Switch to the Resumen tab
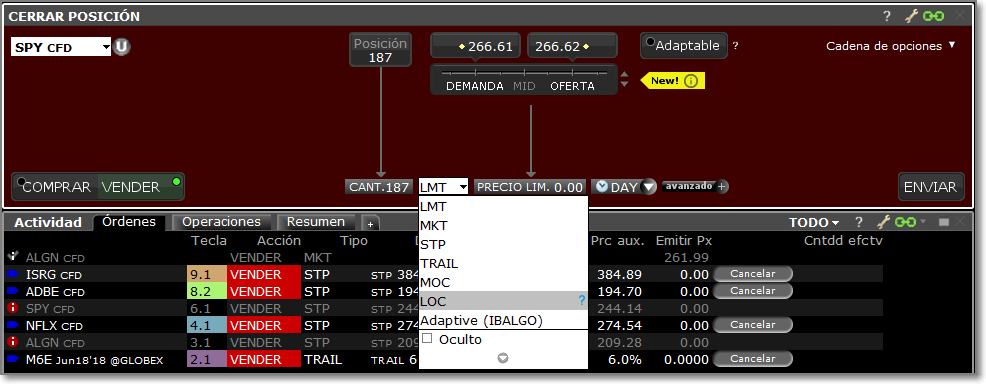The width and height of the screenshot is (986, 384). click(x=316, y=222)
